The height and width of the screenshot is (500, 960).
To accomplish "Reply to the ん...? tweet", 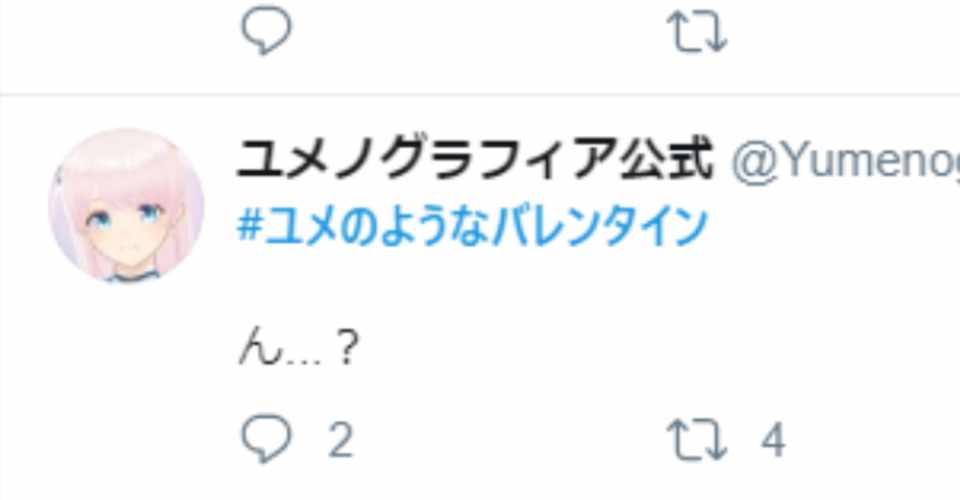I will (x=266, y=438).
